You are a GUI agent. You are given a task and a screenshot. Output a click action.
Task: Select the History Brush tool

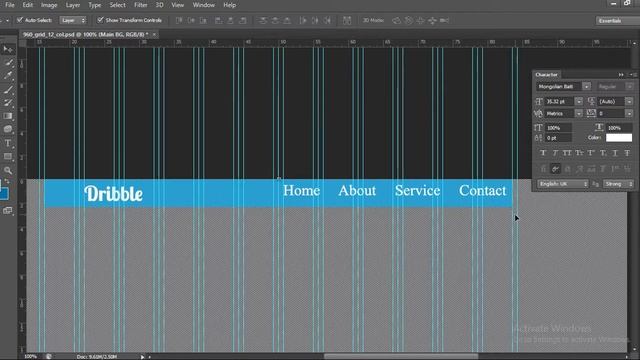pos(8,103)
